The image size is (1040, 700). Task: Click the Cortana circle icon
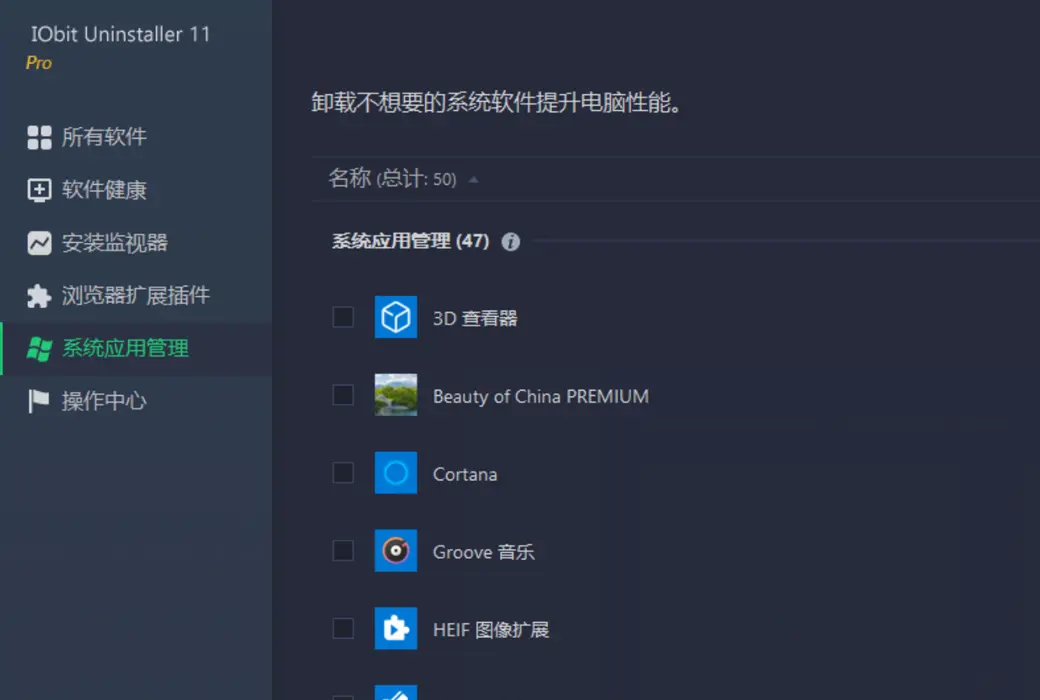396,473
